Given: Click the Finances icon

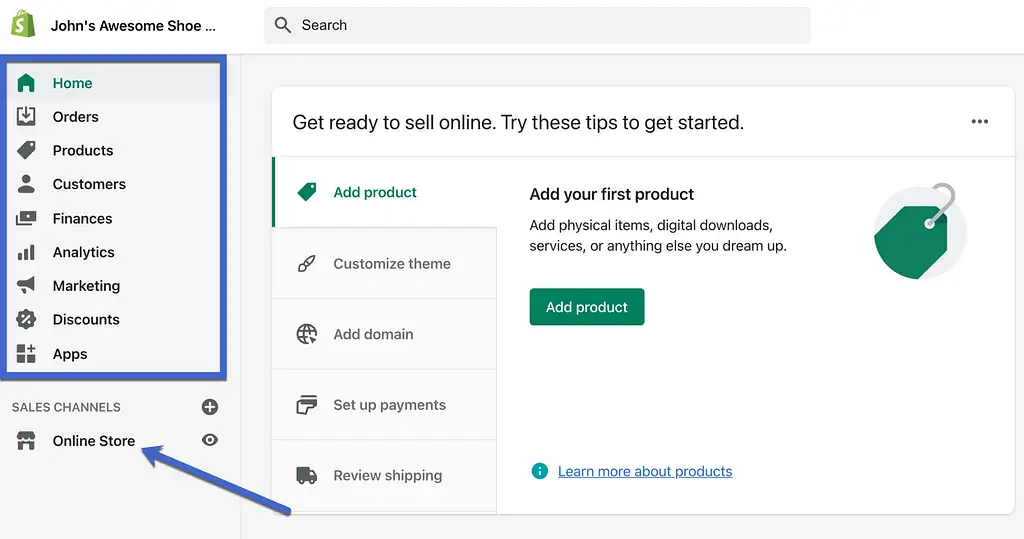Looking at the screenshot, I should tap(26, 218).
